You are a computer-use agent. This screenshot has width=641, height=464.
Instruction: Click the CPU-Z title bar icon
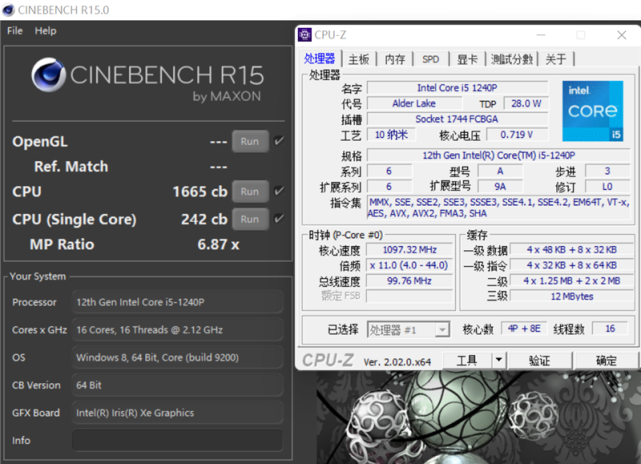pos(305,35)
